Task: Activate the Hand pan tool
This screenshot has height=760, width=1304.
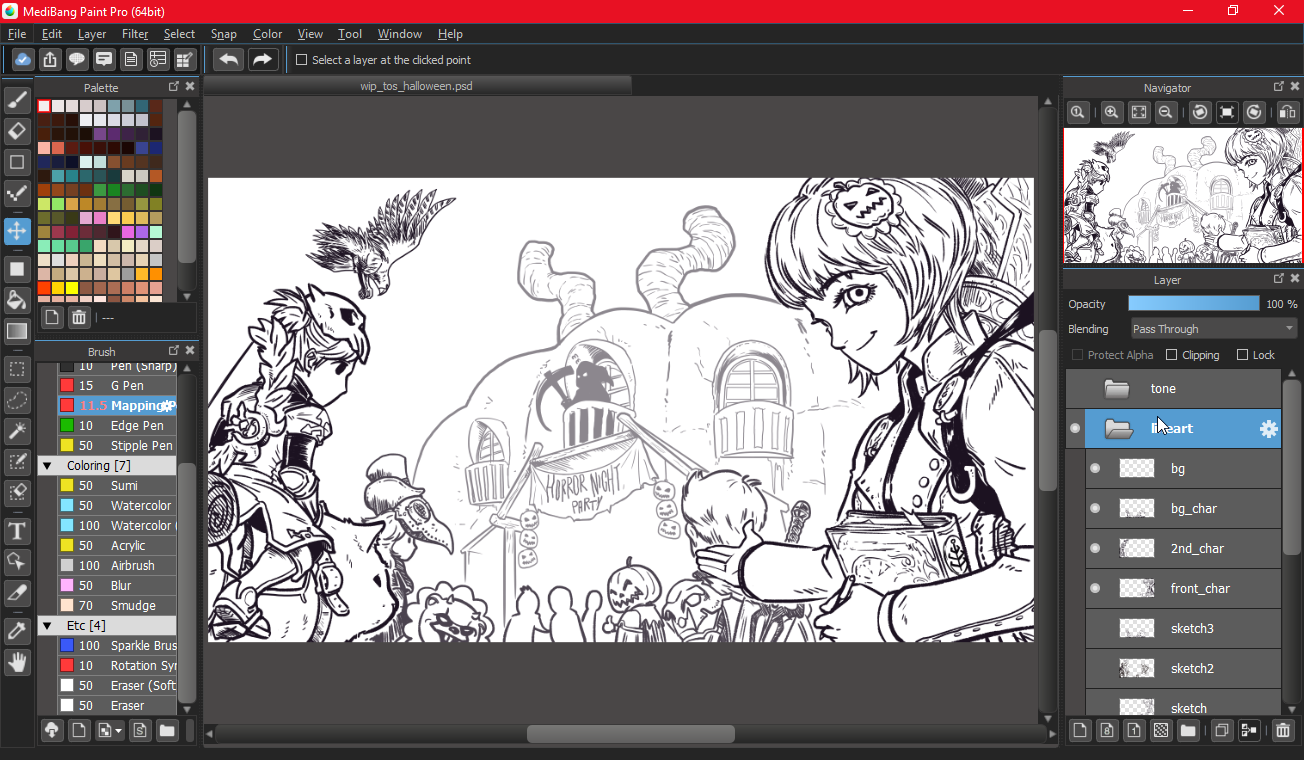Action: click(x=17, y=662)
